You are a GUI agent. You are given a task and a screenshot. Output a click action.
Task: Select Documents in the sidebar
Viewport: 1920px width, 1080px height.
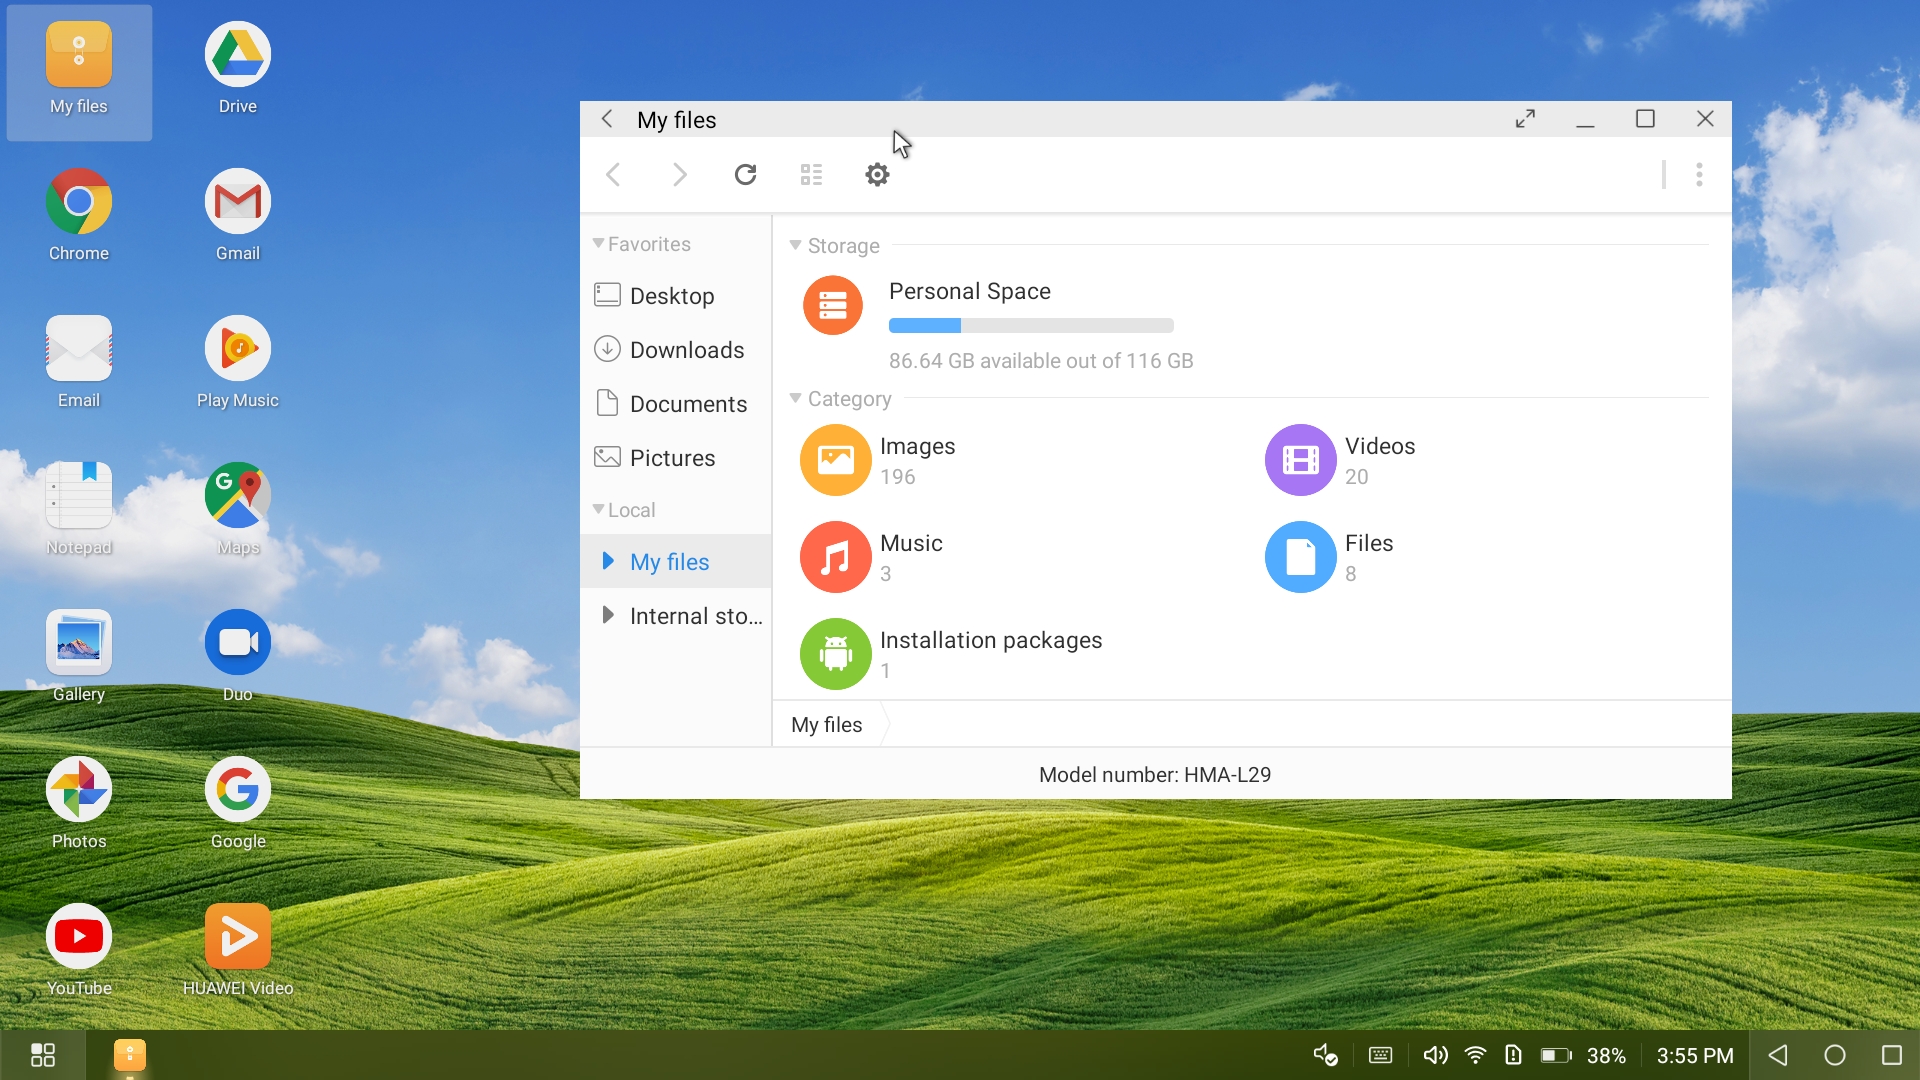pyautogui.click(x=688, y=404)
